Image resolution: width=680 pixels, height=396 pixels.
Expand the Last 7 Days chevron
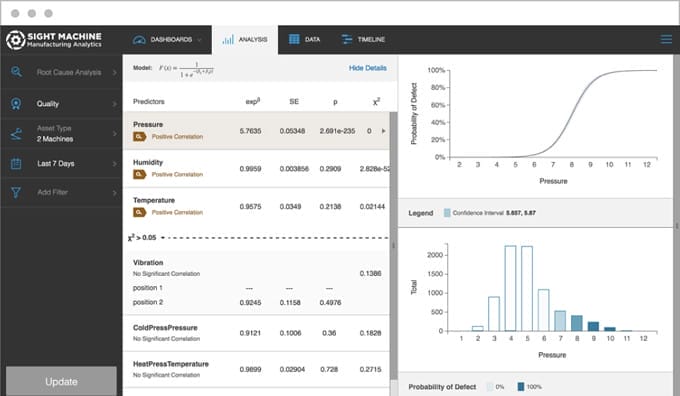coord(114,164)
